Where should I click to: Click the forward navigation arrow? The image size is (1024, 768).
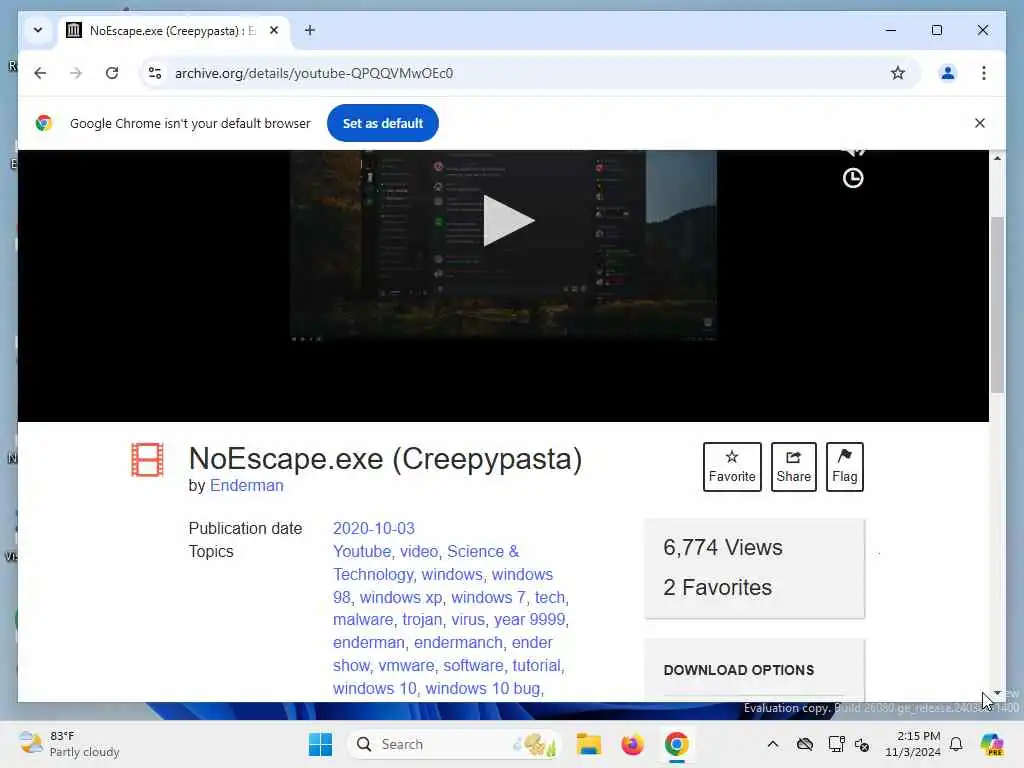pyautogui.click(x=76, y=73)
